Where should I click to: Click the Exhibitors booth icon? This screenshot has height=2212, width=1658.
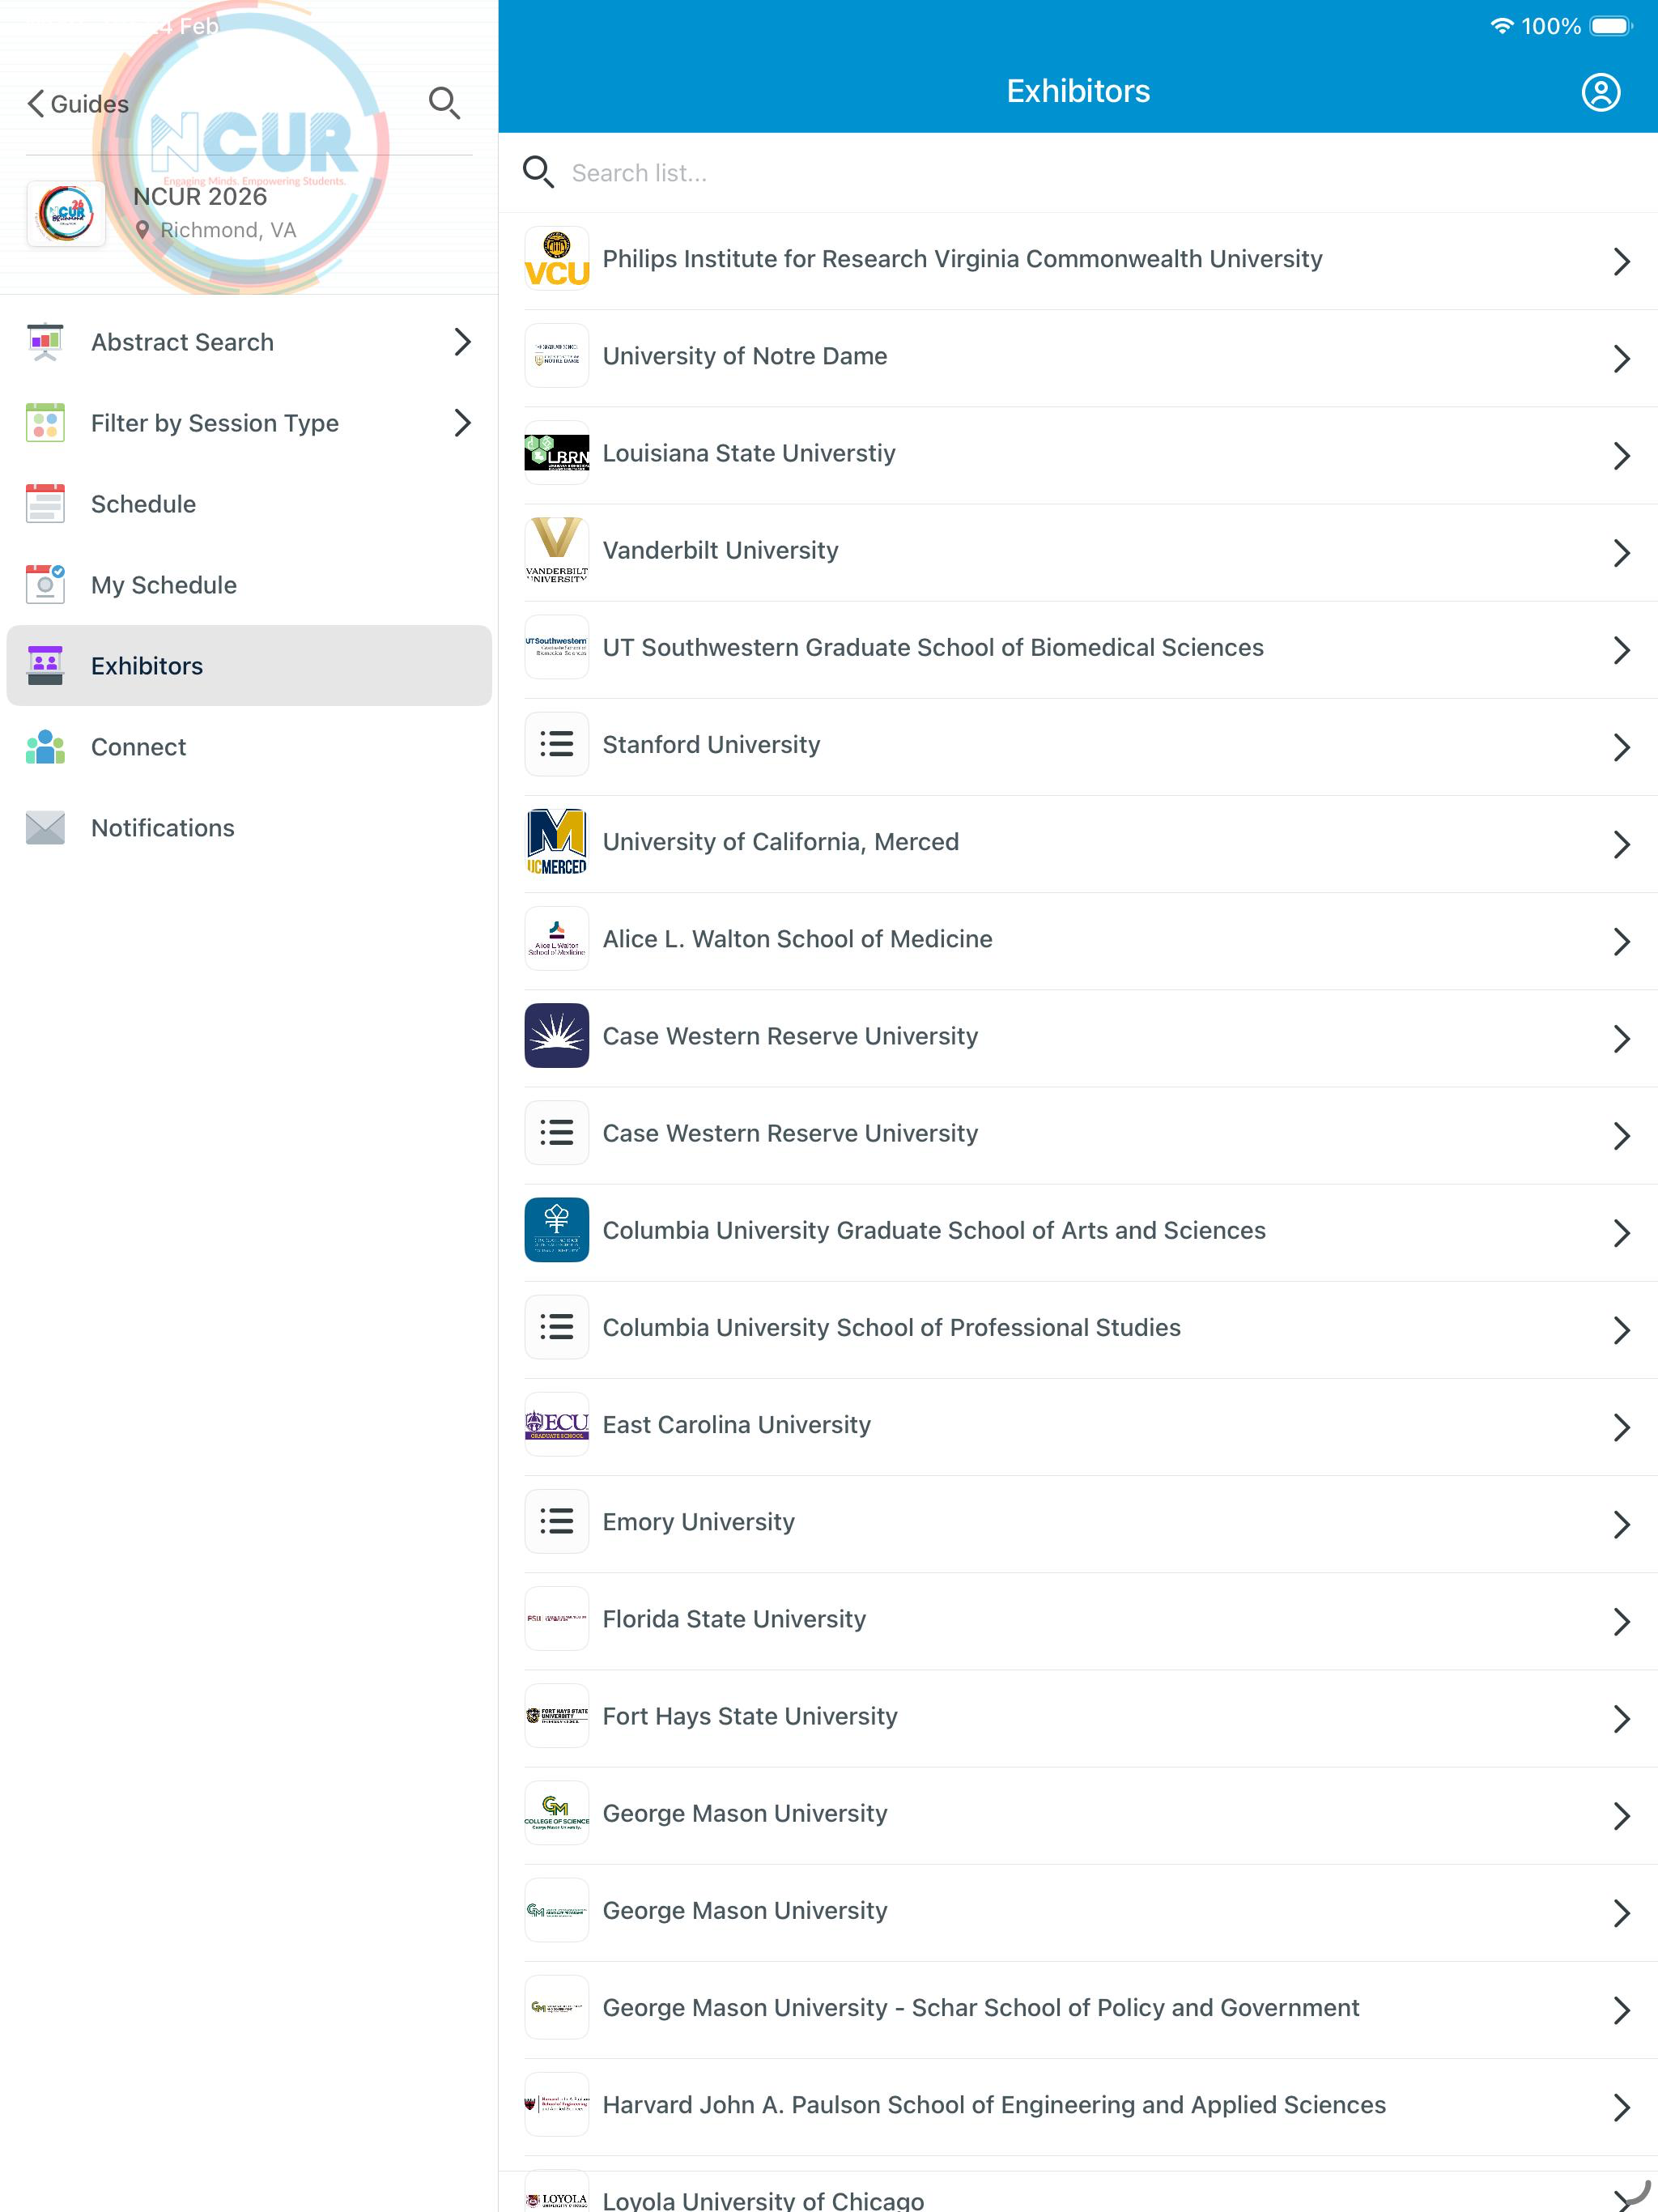pos(45,666)
